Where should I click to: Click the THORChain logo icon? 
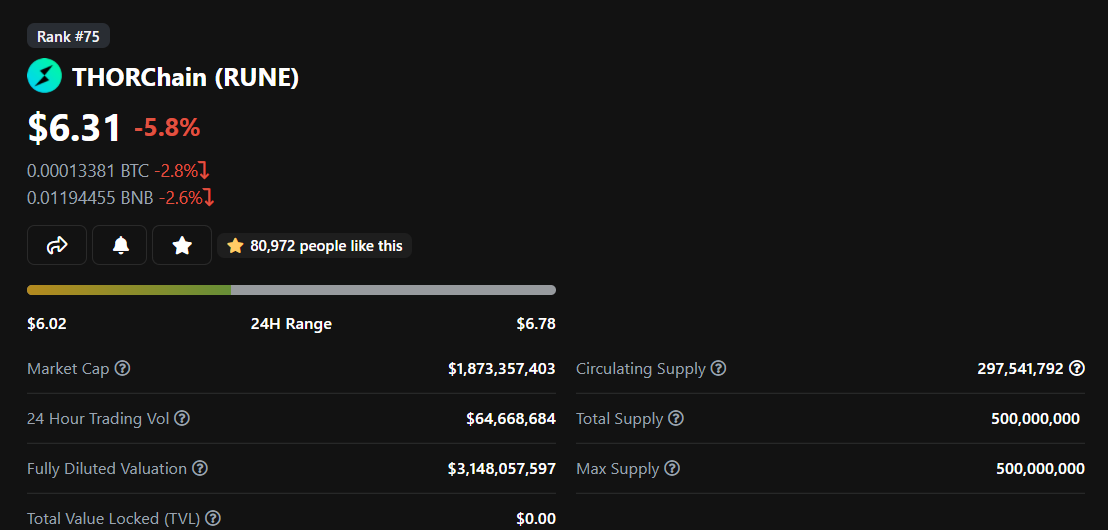pyautogui.click(x=45, y=76)
